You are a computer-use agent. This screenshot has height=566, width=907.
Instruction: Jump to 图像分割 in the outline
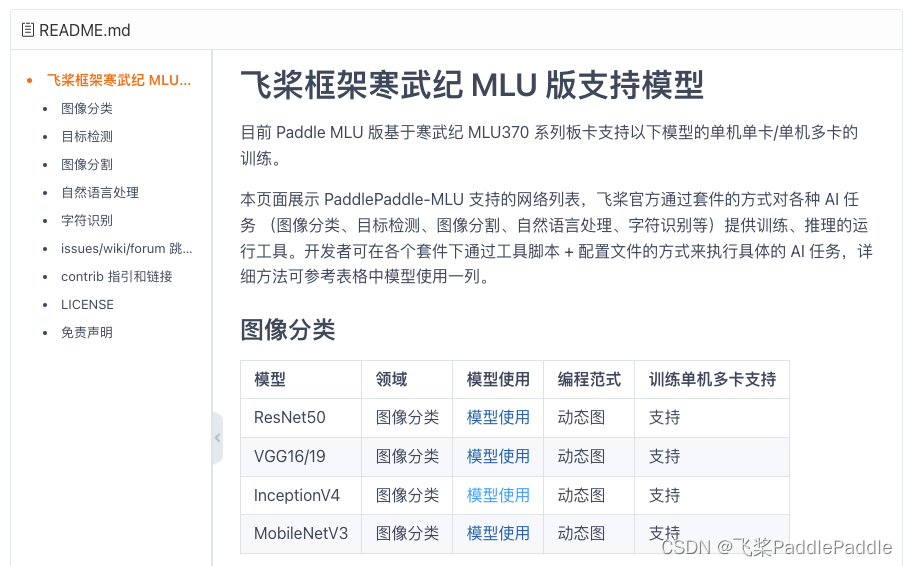(87, 164)
